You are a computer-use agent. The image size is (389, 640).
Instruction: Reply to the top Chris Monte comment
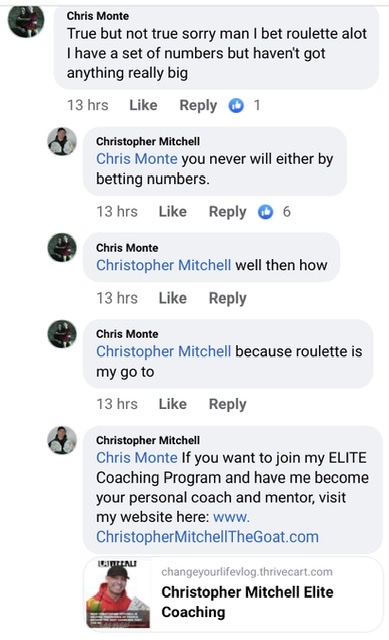(198, 105)
